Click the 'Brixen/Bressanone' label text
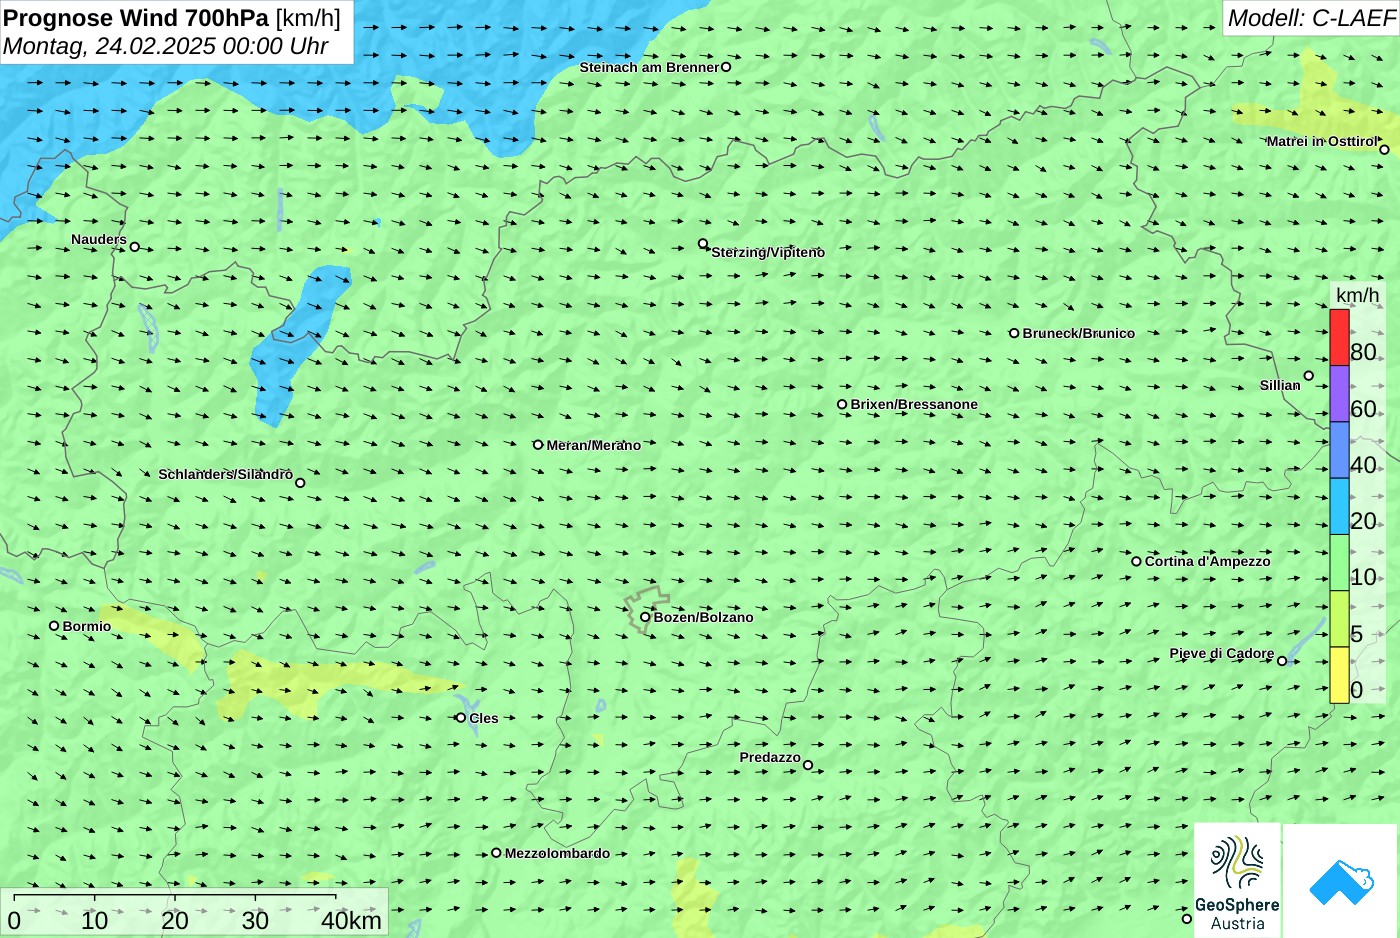This screenshot has width=1400, height=938. click(914, 404)
